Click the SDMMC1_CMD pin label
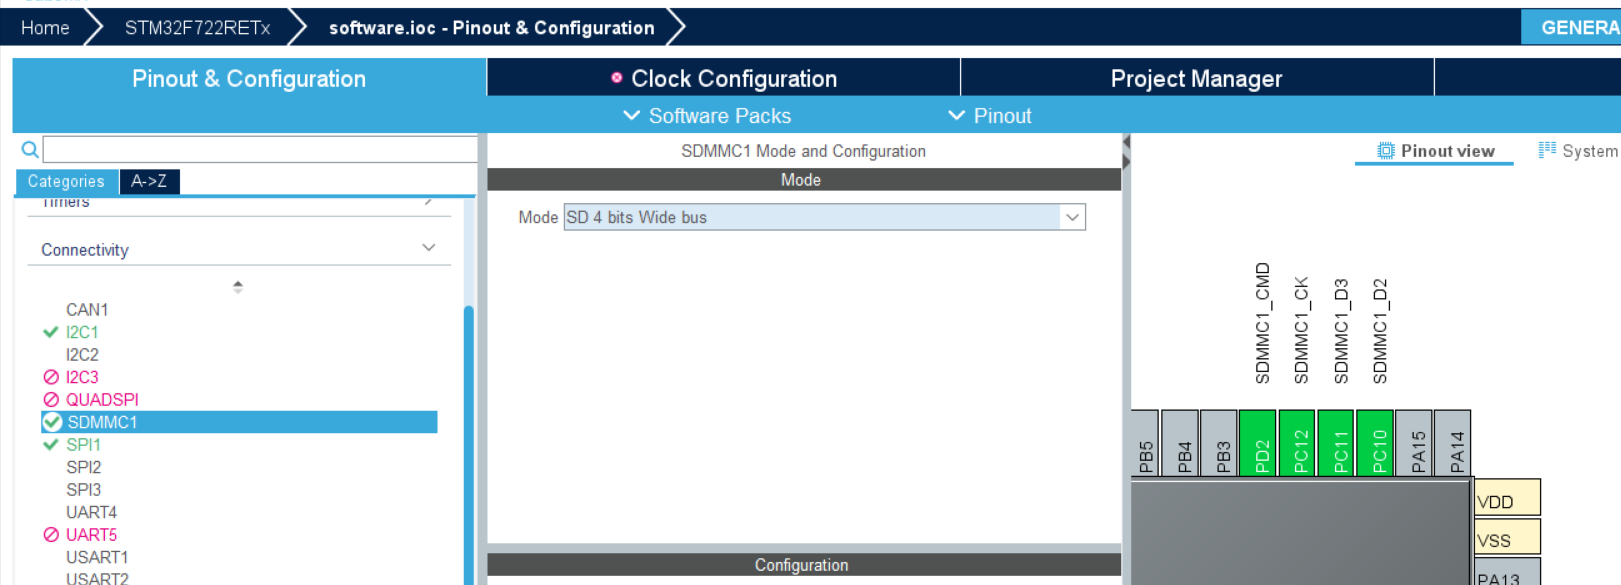This screenshot has height=585, width=1621. pos(1262,323)
